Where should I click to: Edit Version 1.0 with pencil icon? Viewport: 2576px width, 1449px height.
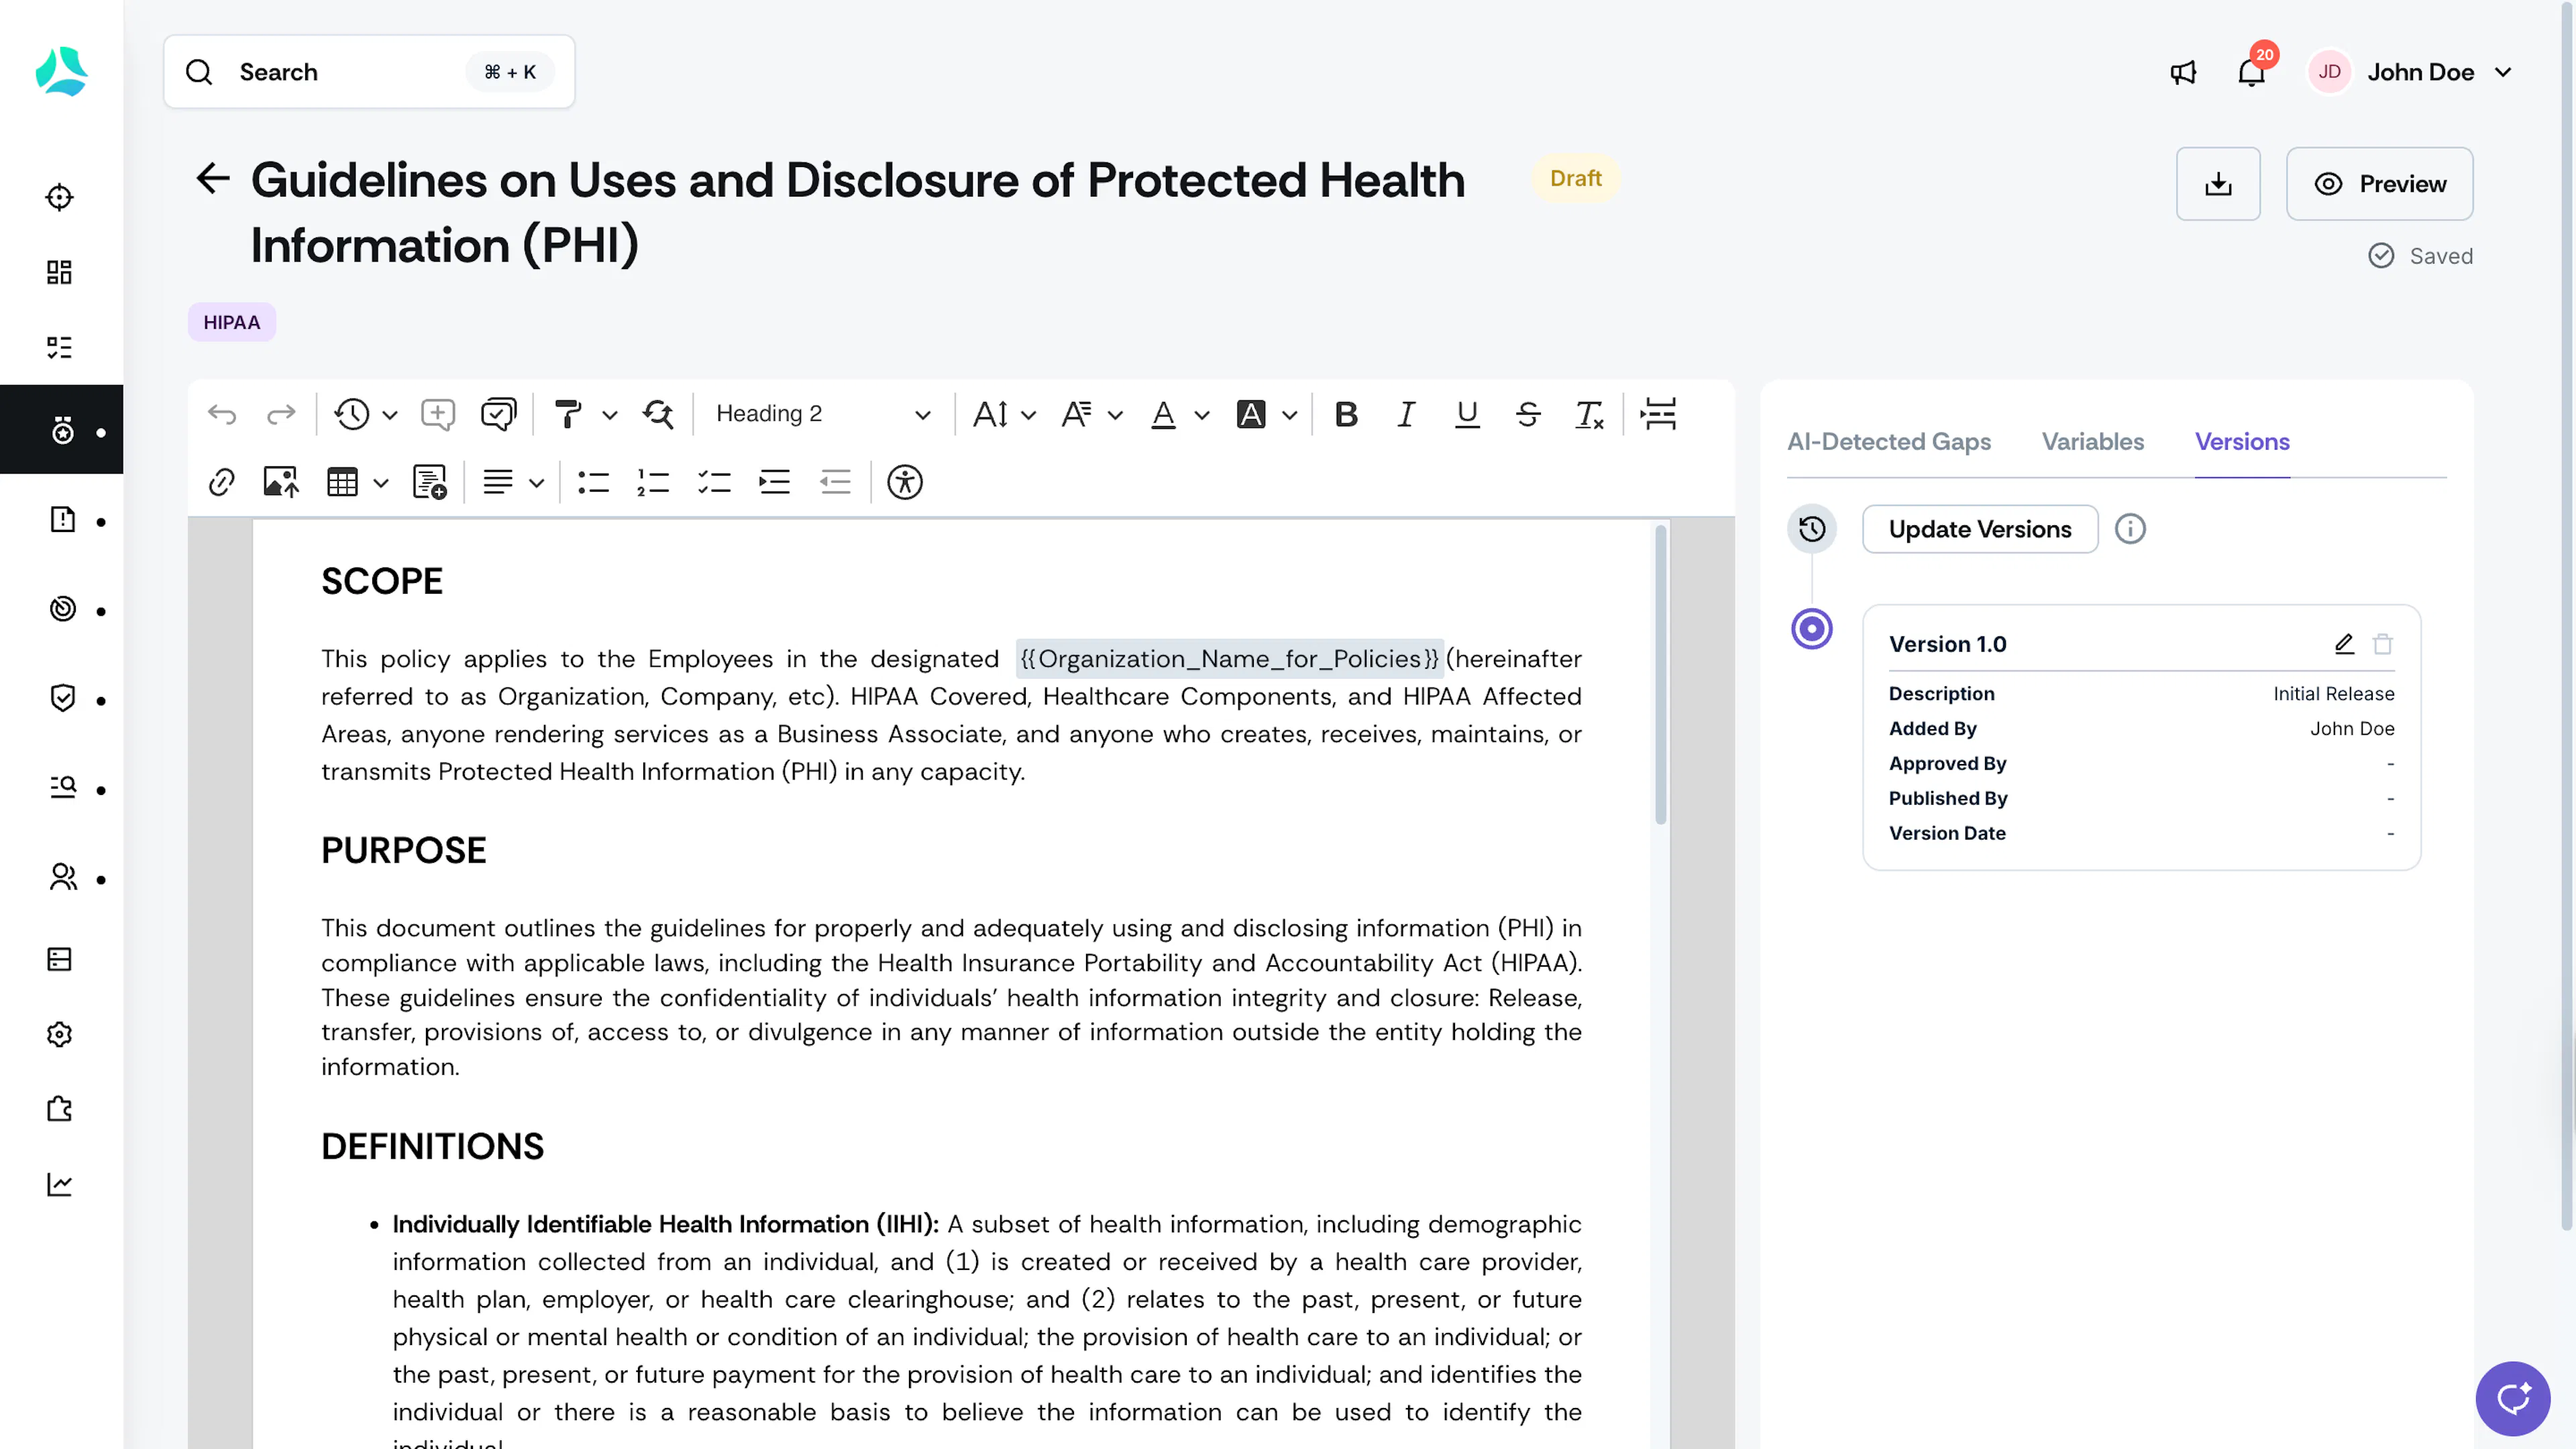coord(2344,644)
